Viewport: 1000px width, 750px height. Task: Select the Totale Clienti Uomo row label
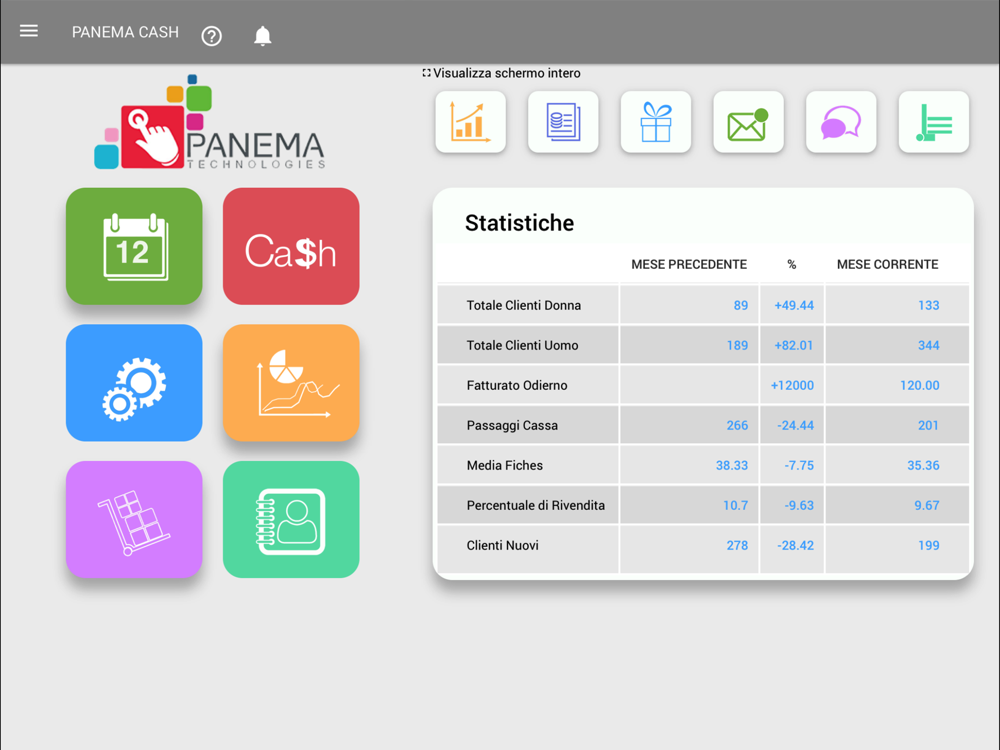522,346
